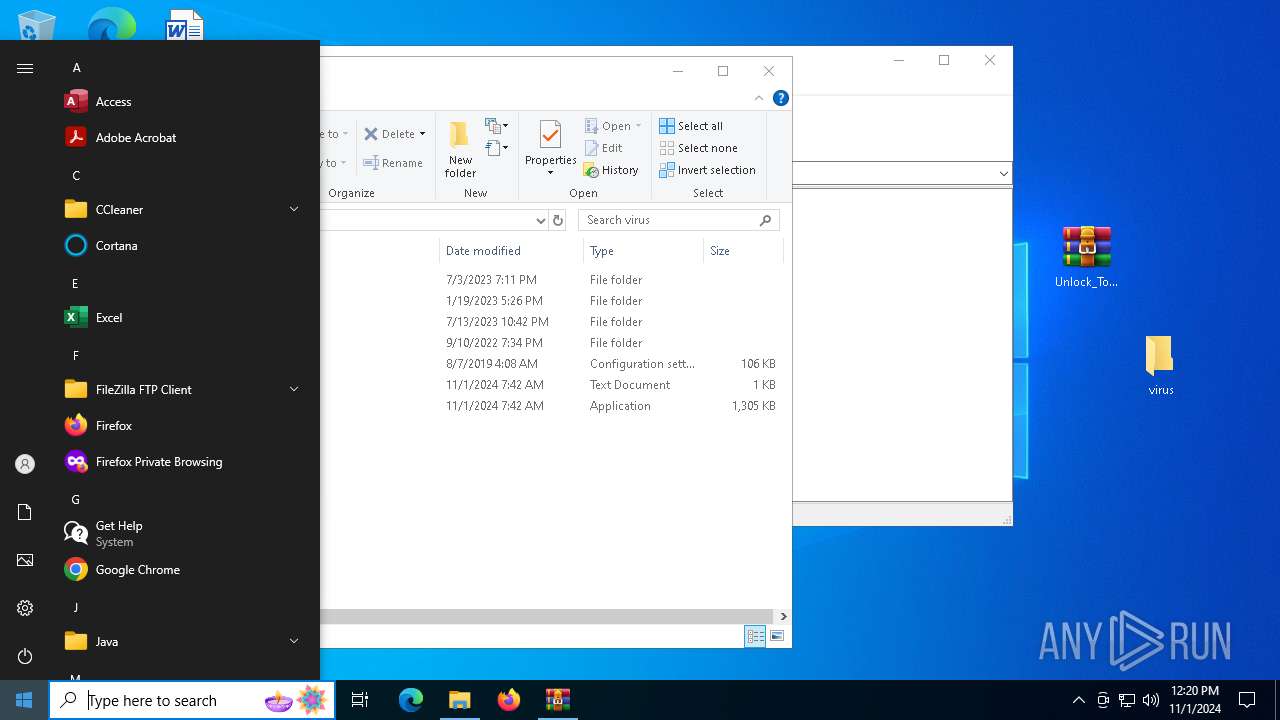Open the Delete dropdown arrow

(x=422, y=134)
